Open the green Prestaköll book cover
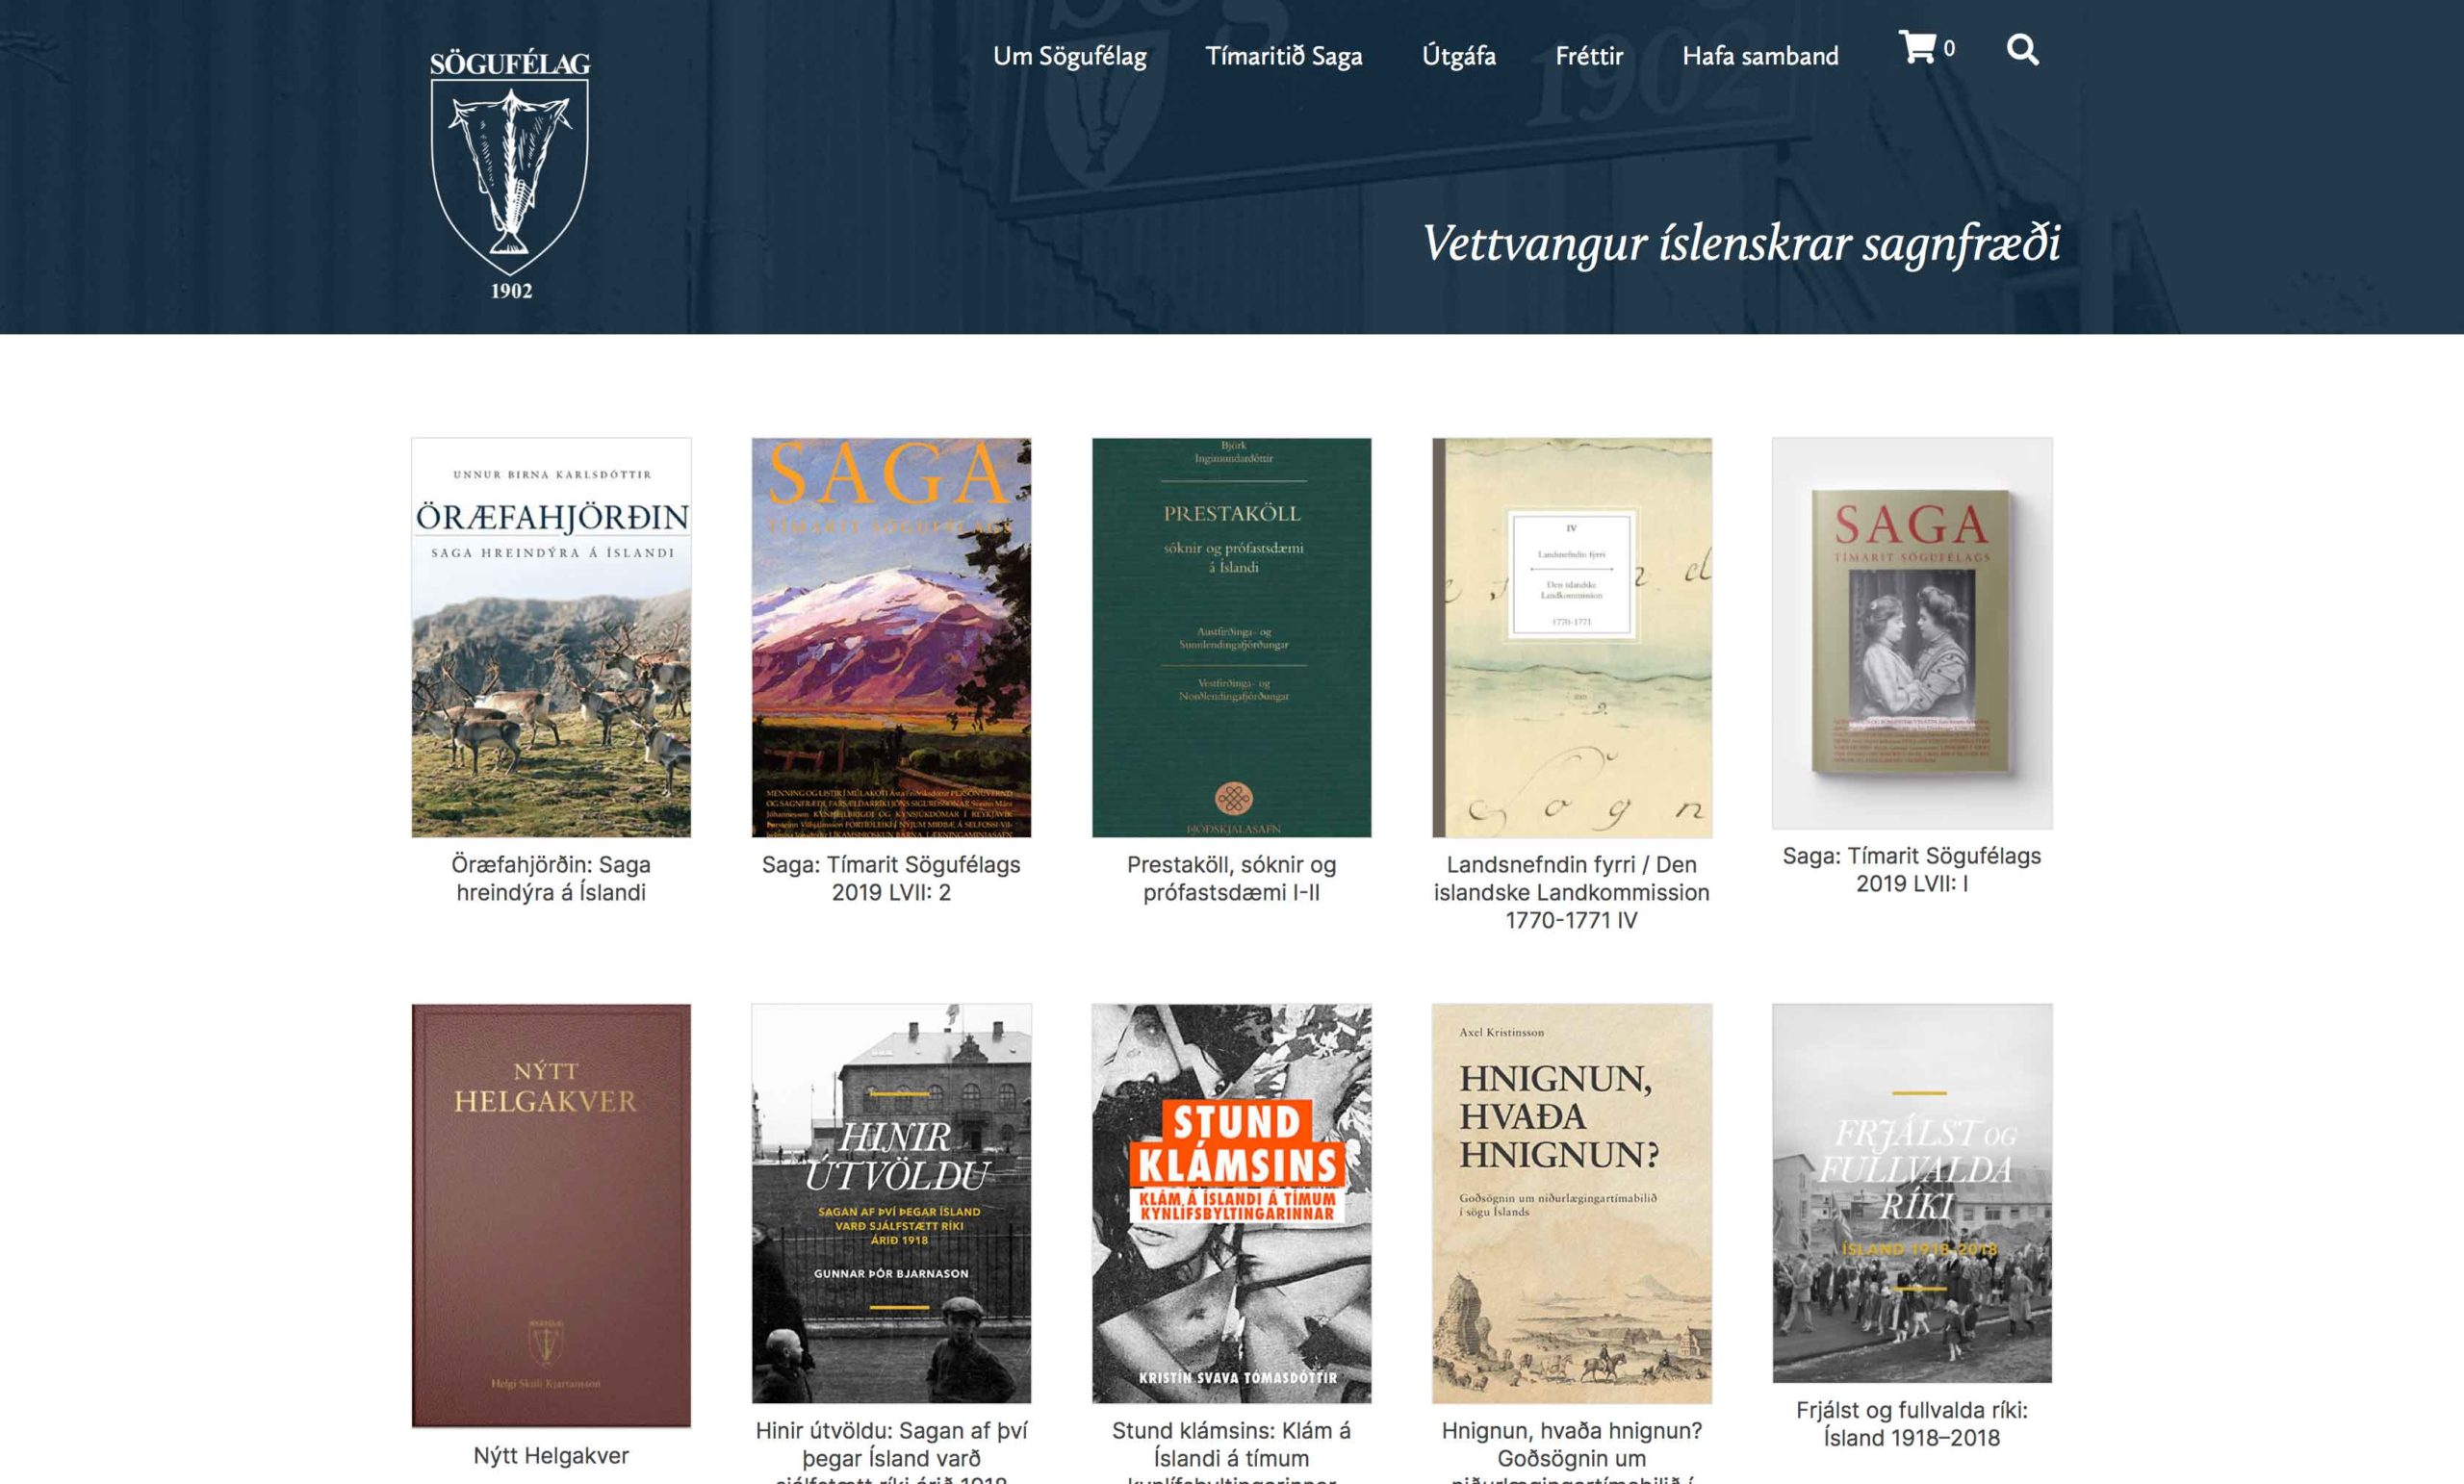2464x1484 pixels. point(1231,637)
